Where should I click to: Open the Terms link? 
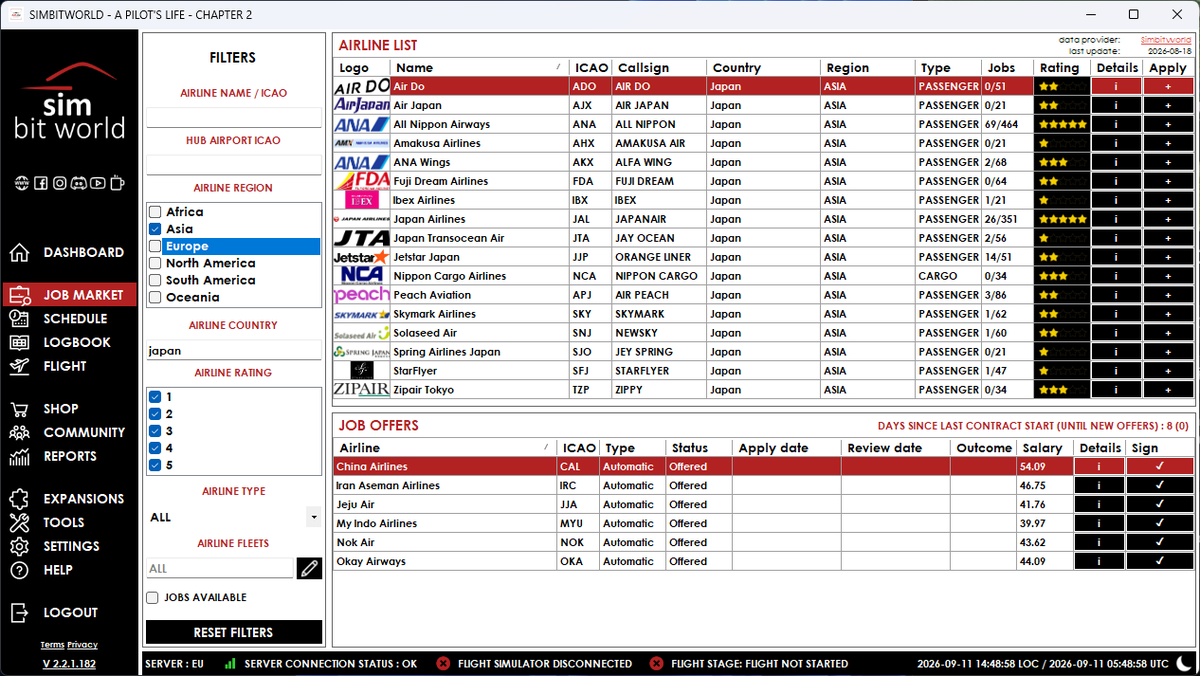(52, 645)
